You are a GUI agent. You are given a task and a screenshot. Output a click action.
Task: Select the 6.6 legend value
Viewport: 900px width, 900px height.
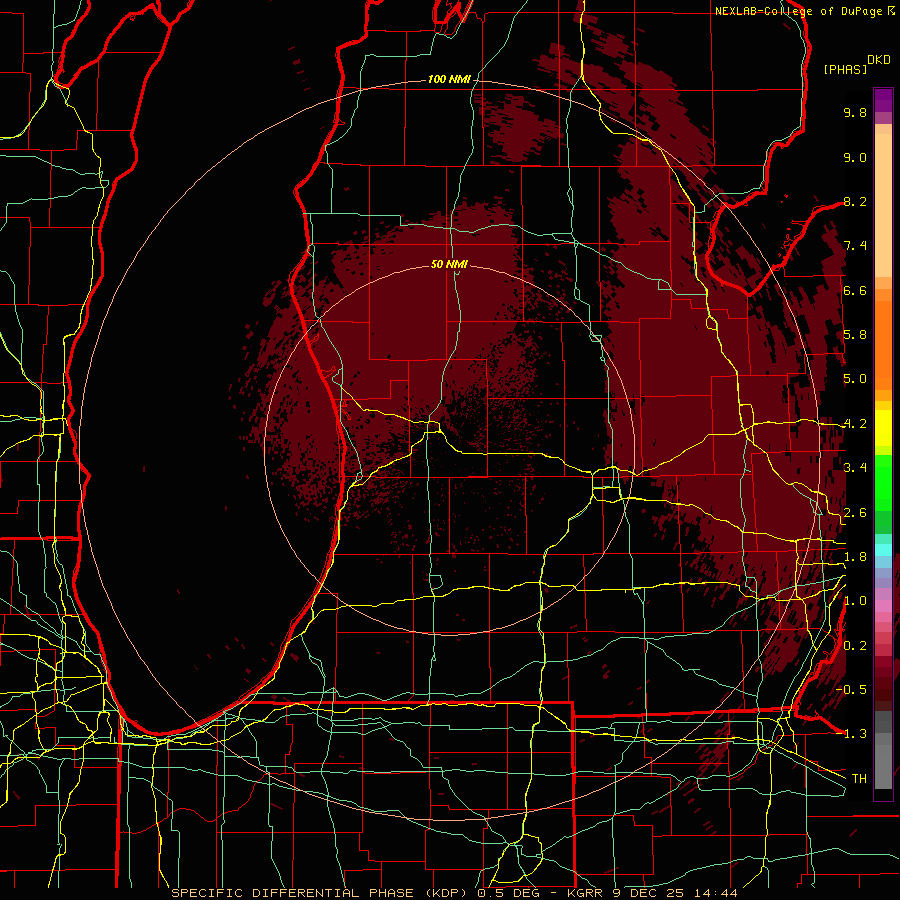pos(855,290)
